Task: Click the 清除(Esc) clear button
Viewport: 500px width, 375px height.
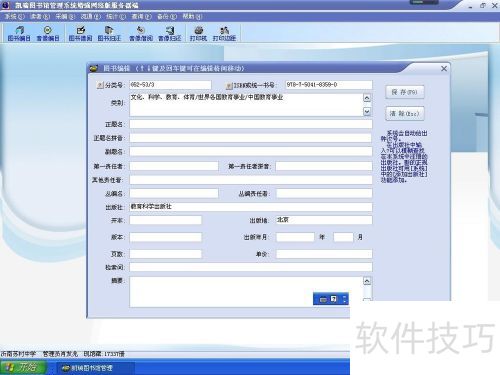Action: [405, 113]
